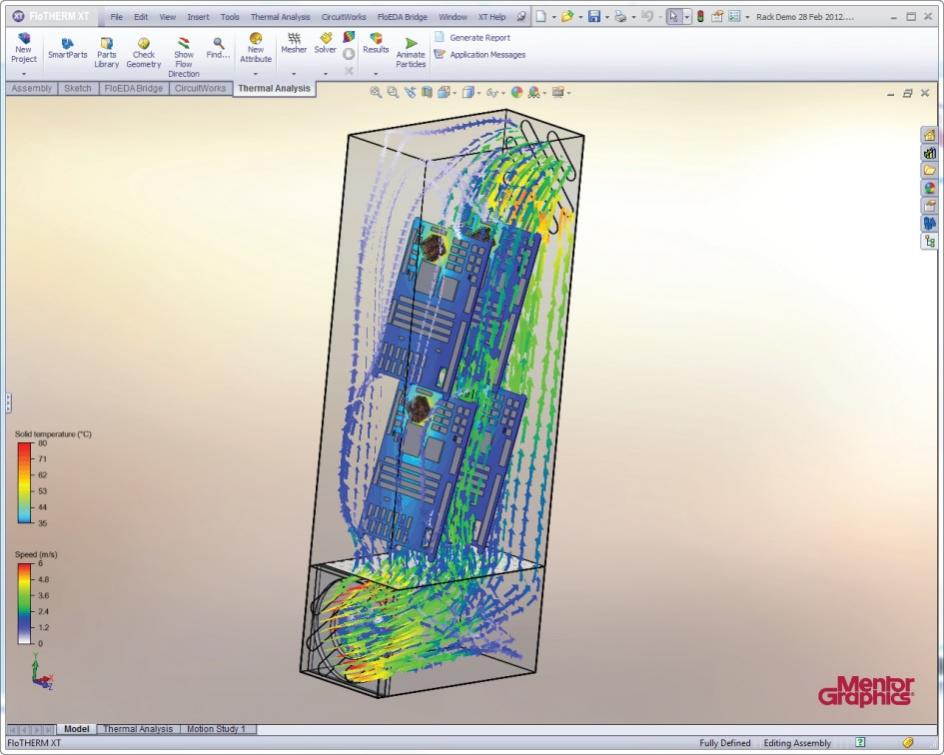Switch to the Sketch ribbon tab
The image size is (944, 755).
tap(78, 89)
